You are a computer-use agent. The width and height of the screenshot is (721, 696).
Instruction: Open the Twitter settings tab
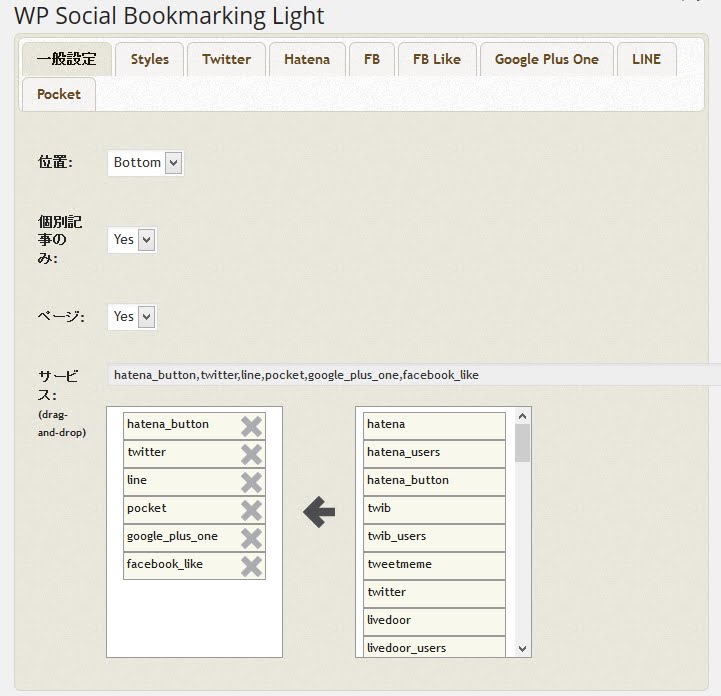(x=226, y=59)
